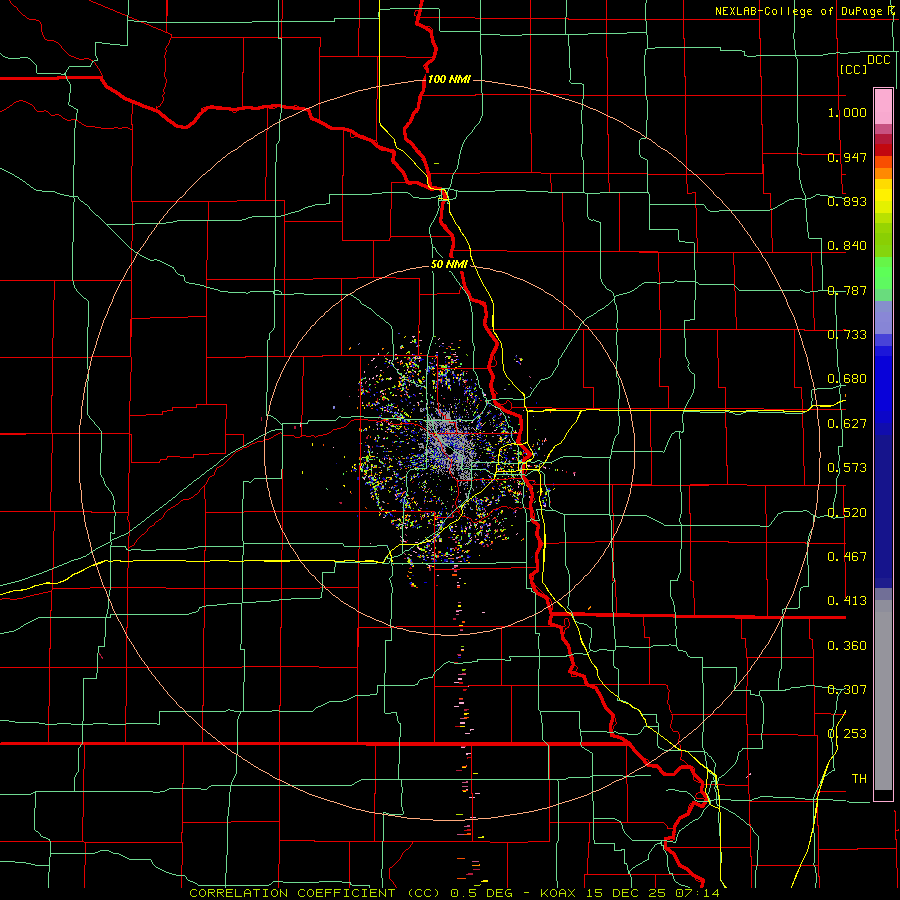Pick the gray color band on legend
The width and height of the screenshot is (900, 900).
pos(883,695)
